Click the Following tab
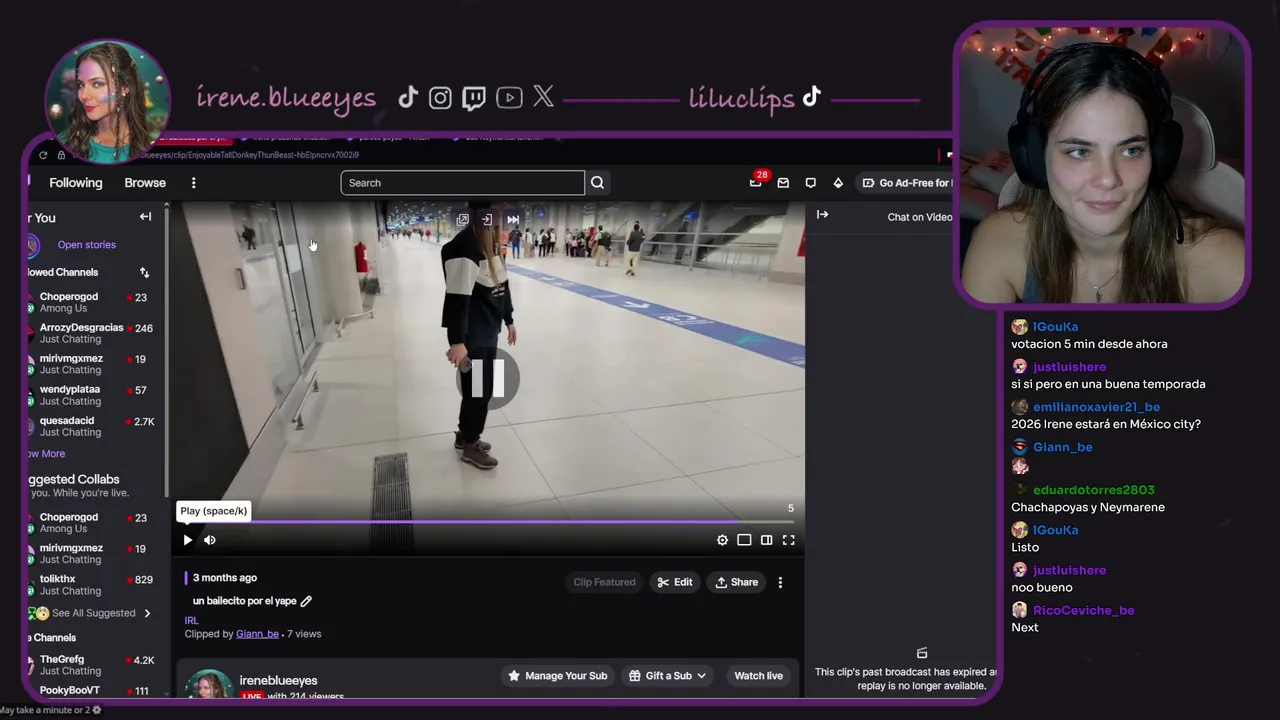1280x720 pixels. coord(76,183)
